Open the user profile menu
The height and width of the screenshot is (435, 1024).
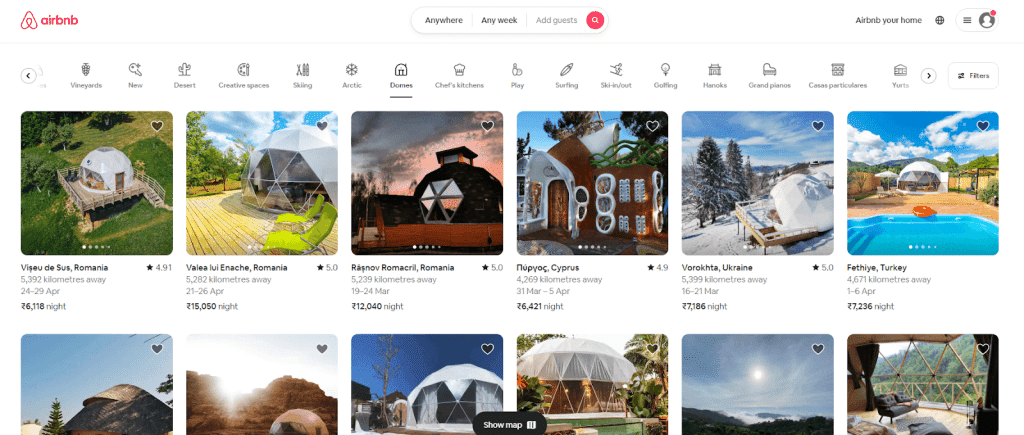click(x=976, y=20)
